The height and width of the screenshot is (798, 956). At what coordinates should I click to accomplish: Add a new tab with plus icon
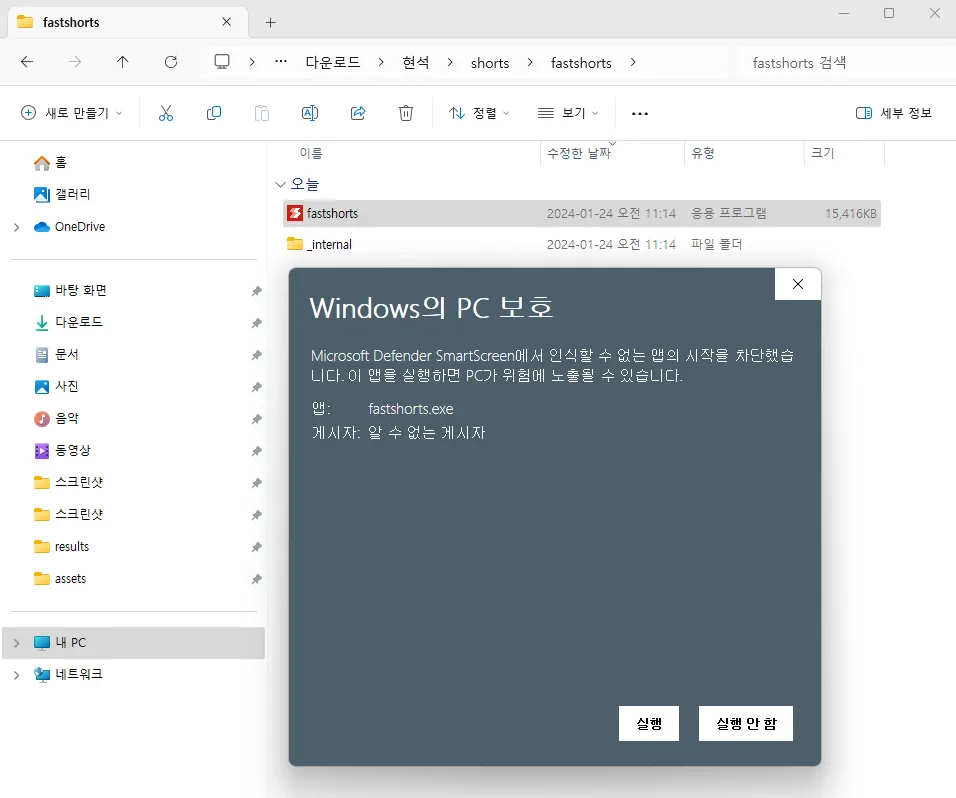click(x=271, y=23)
